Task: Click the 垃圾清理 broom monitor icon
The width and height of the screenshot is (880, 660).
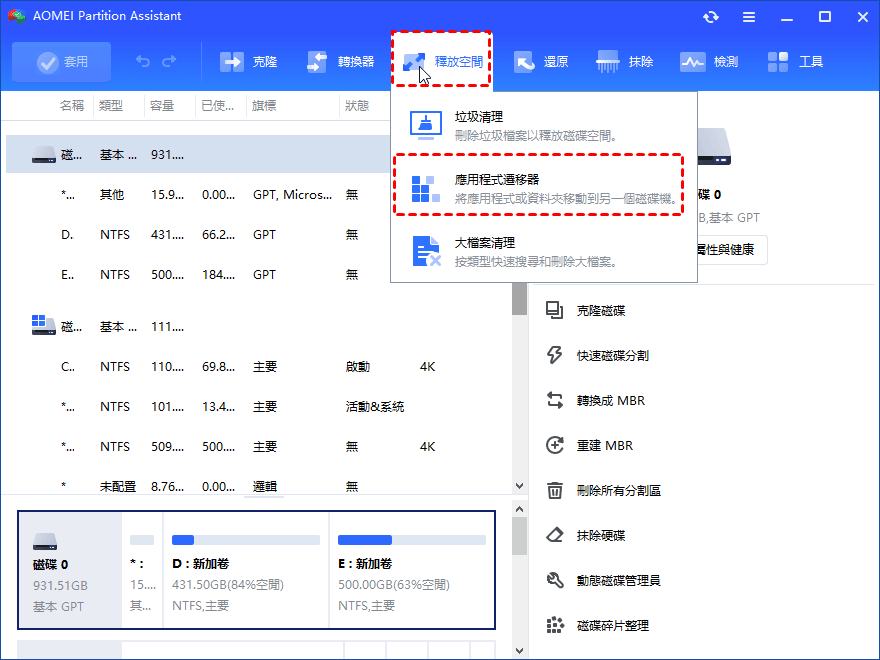Action: (425, 125)
